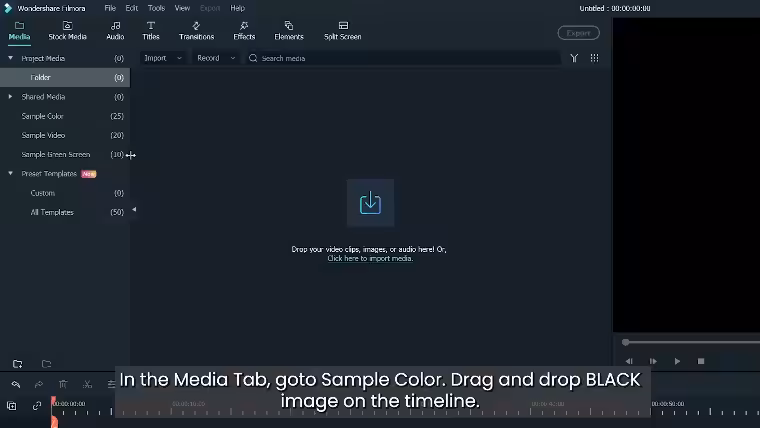Click the 'Click here to import media' link
760x428 pixels.
click(370, 258)
